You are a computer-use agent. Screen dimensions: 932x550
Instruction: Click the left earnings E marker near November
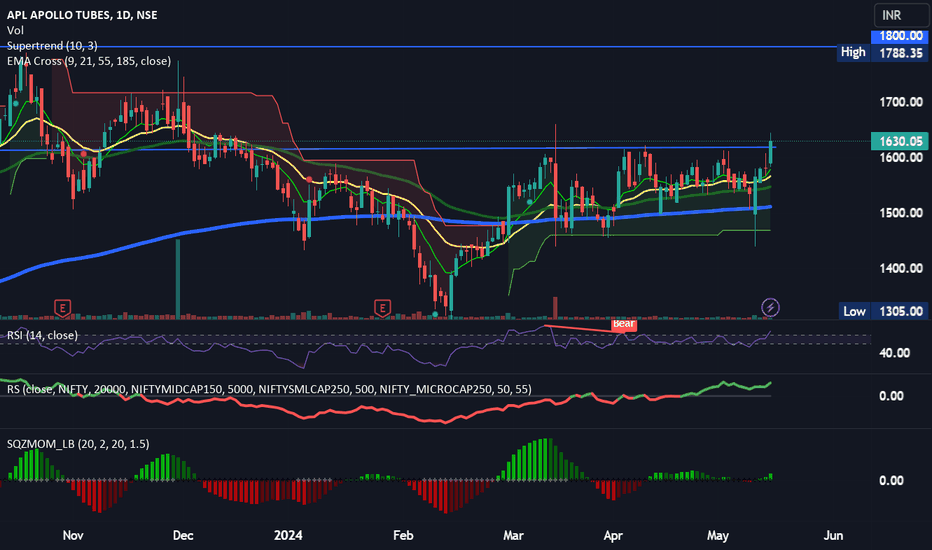(62, 308)
